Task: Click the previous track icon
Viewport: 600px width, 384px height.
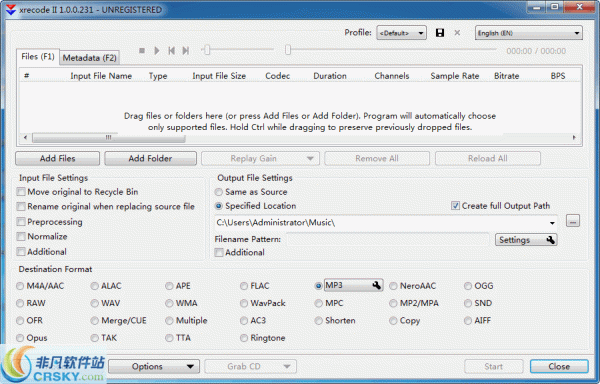Action: [x=171, y=50]
